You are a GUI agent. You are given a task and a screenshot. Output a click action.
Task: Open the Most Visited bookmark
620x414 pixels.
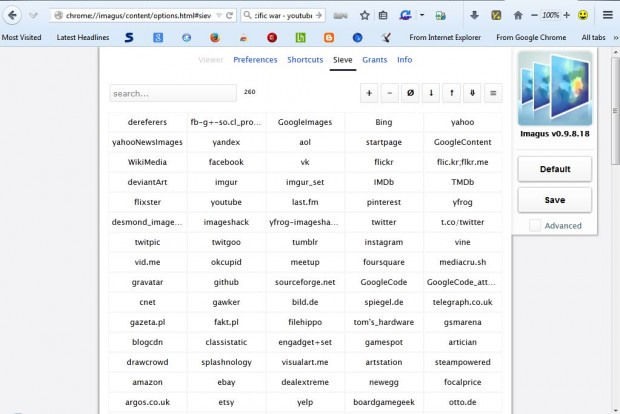(x=21, y=38)
